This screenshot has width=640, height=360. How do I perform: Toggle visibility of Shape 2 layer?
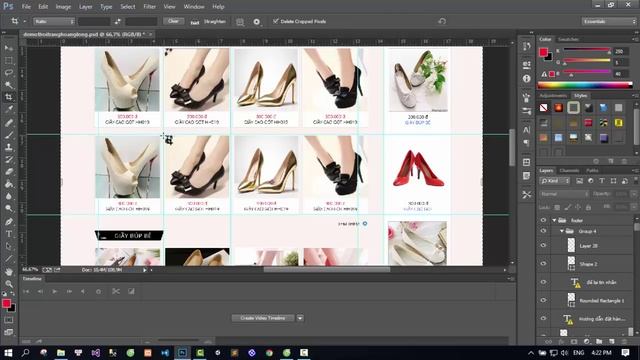point(543,264)
